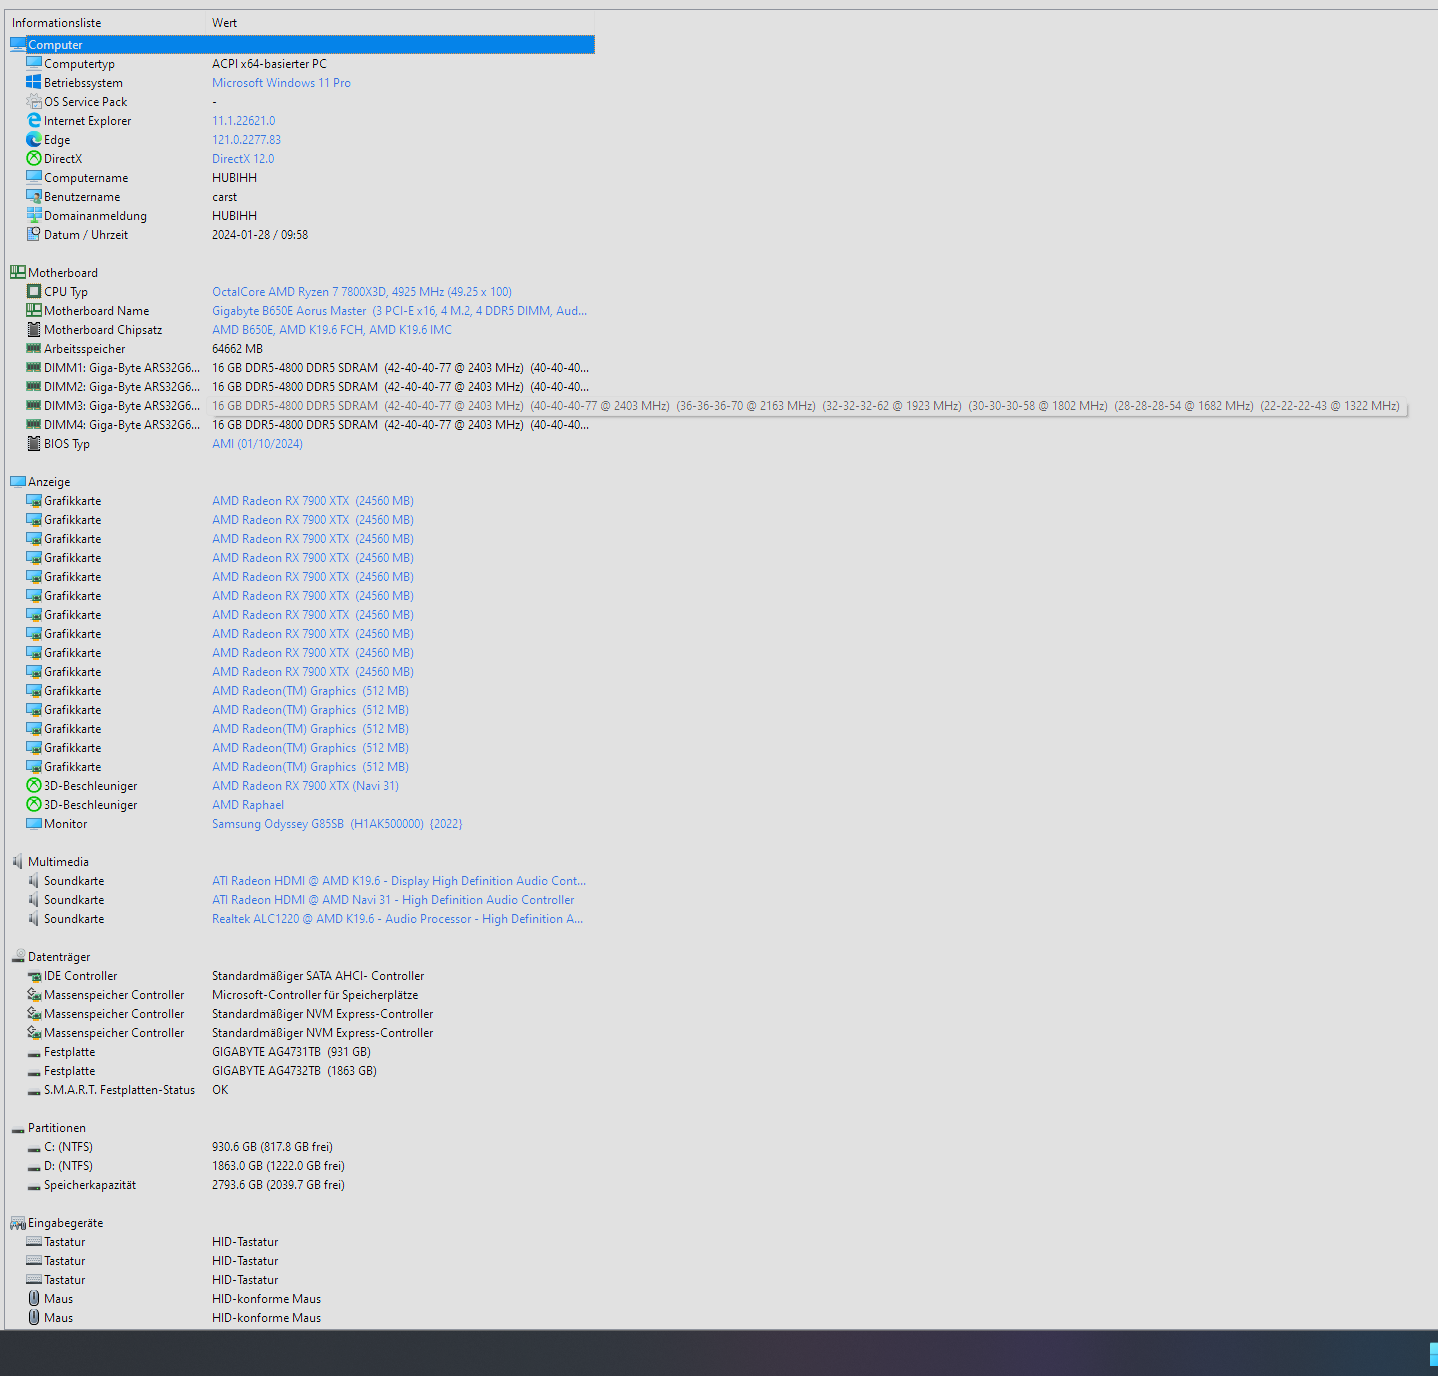1438x1376 pixels.
Task: Click the Motherboard Chipsatz icon
Action: click(x=34, y=330)
